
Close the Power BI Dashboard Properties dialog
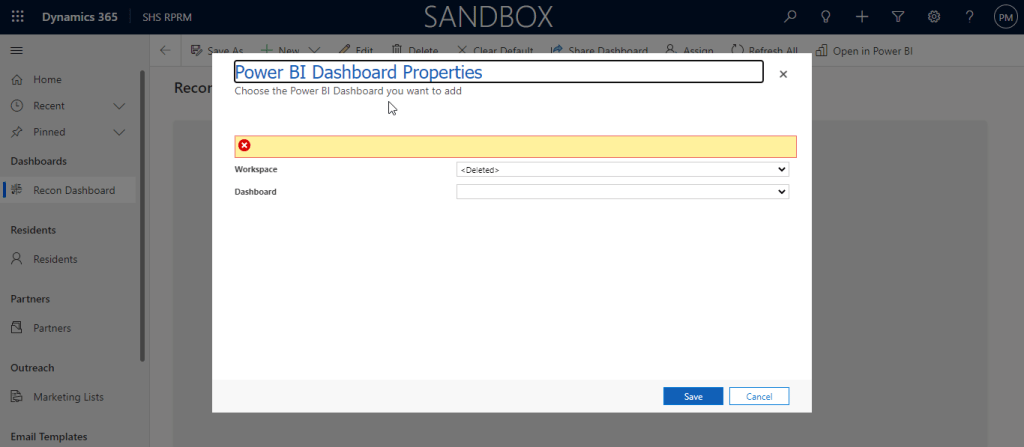click(x=783, y=74)
